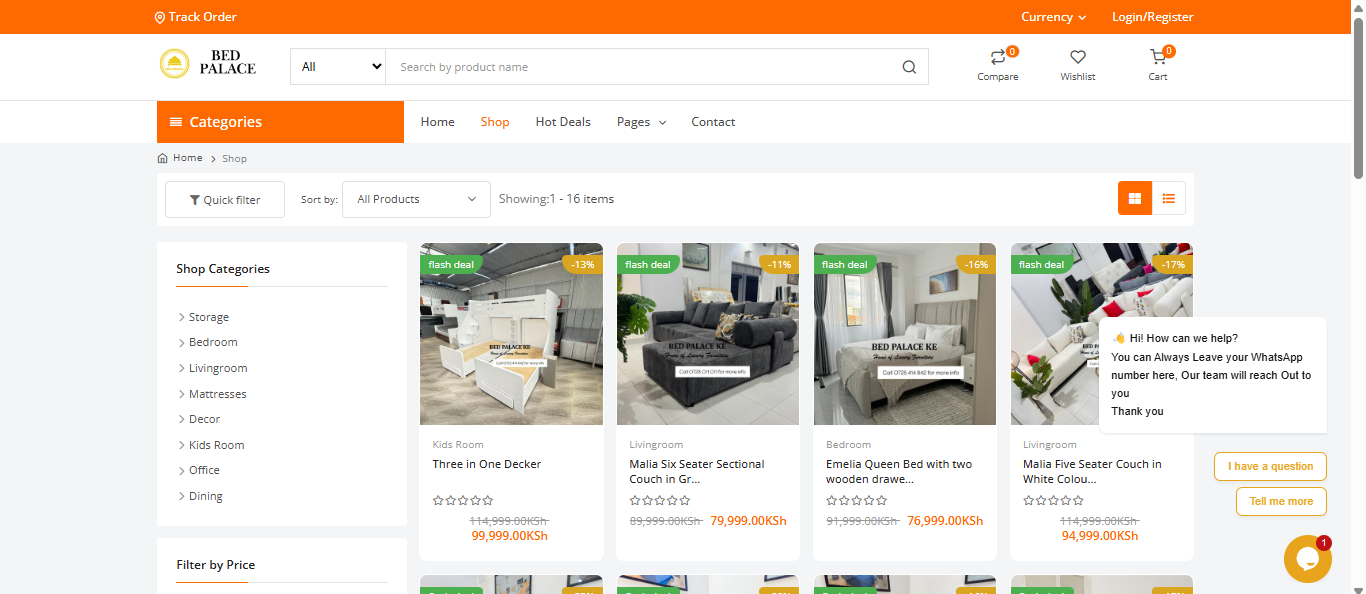Go to Hot Deals menu item
The width and height of the screenshot is (1366, 594).
point(563,122)
